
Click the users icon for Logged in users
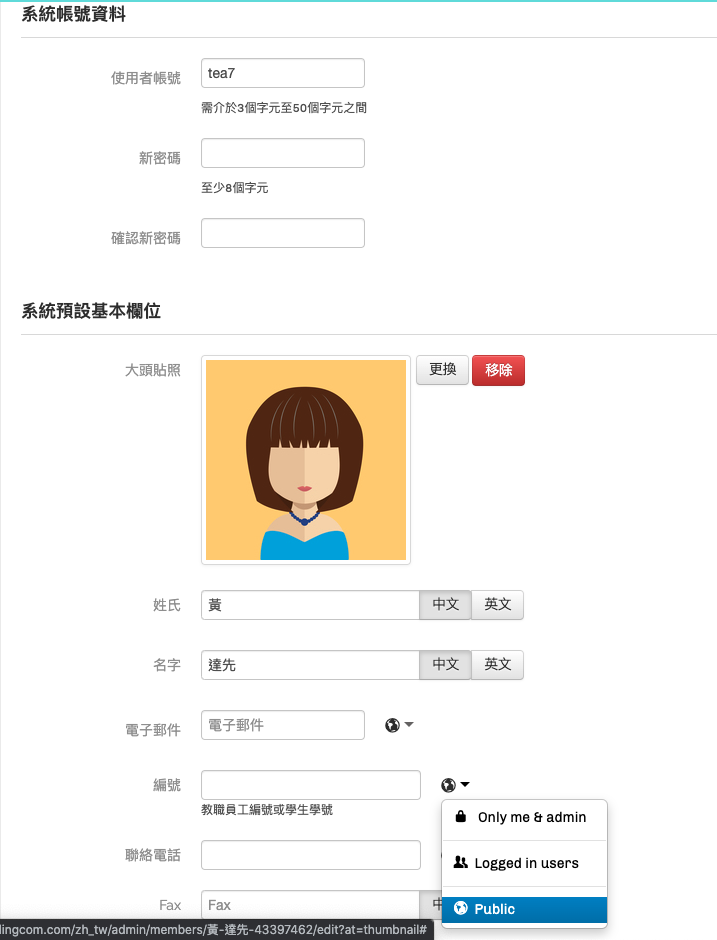461,862
